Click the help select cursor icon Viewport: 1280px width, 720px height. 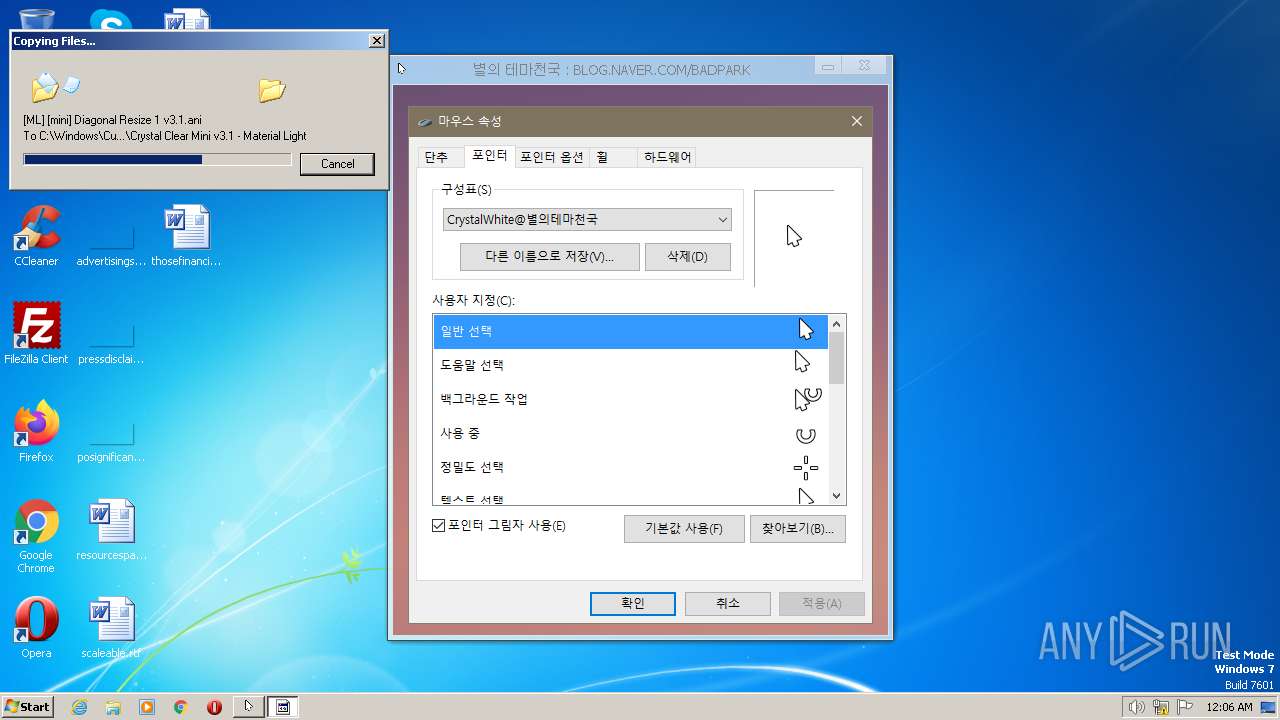(x=802, y=362)
